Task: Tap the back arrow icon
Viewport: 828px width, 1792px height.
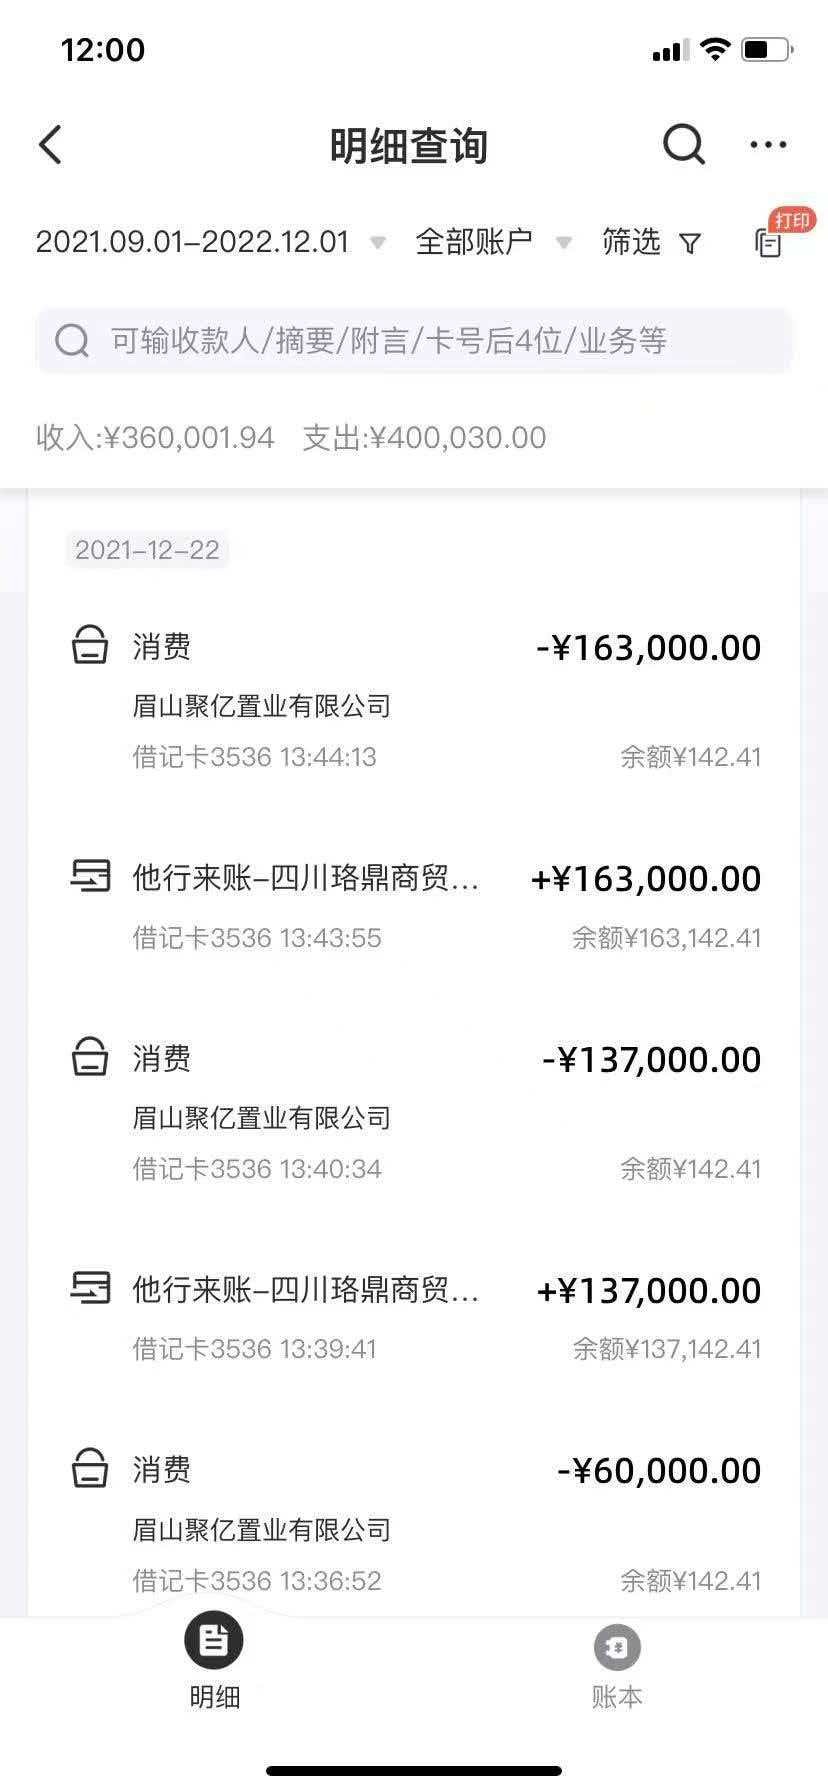Action: (x=51, y=145)
